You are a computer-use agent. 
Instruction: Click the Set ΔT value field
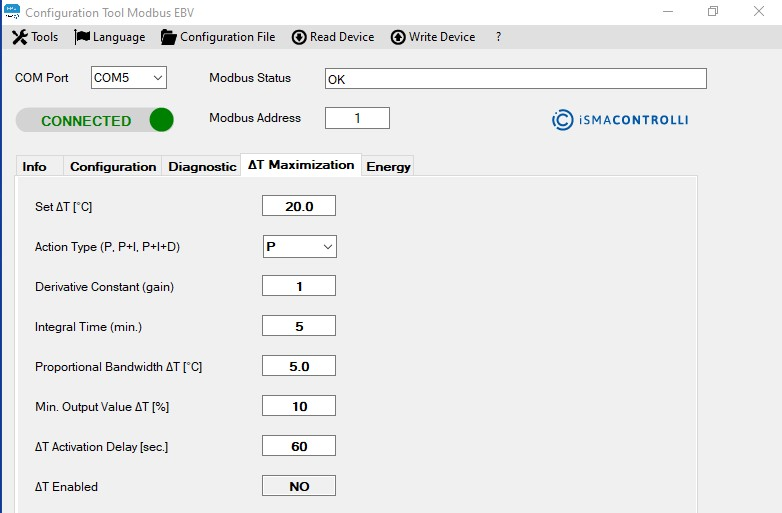299,206
